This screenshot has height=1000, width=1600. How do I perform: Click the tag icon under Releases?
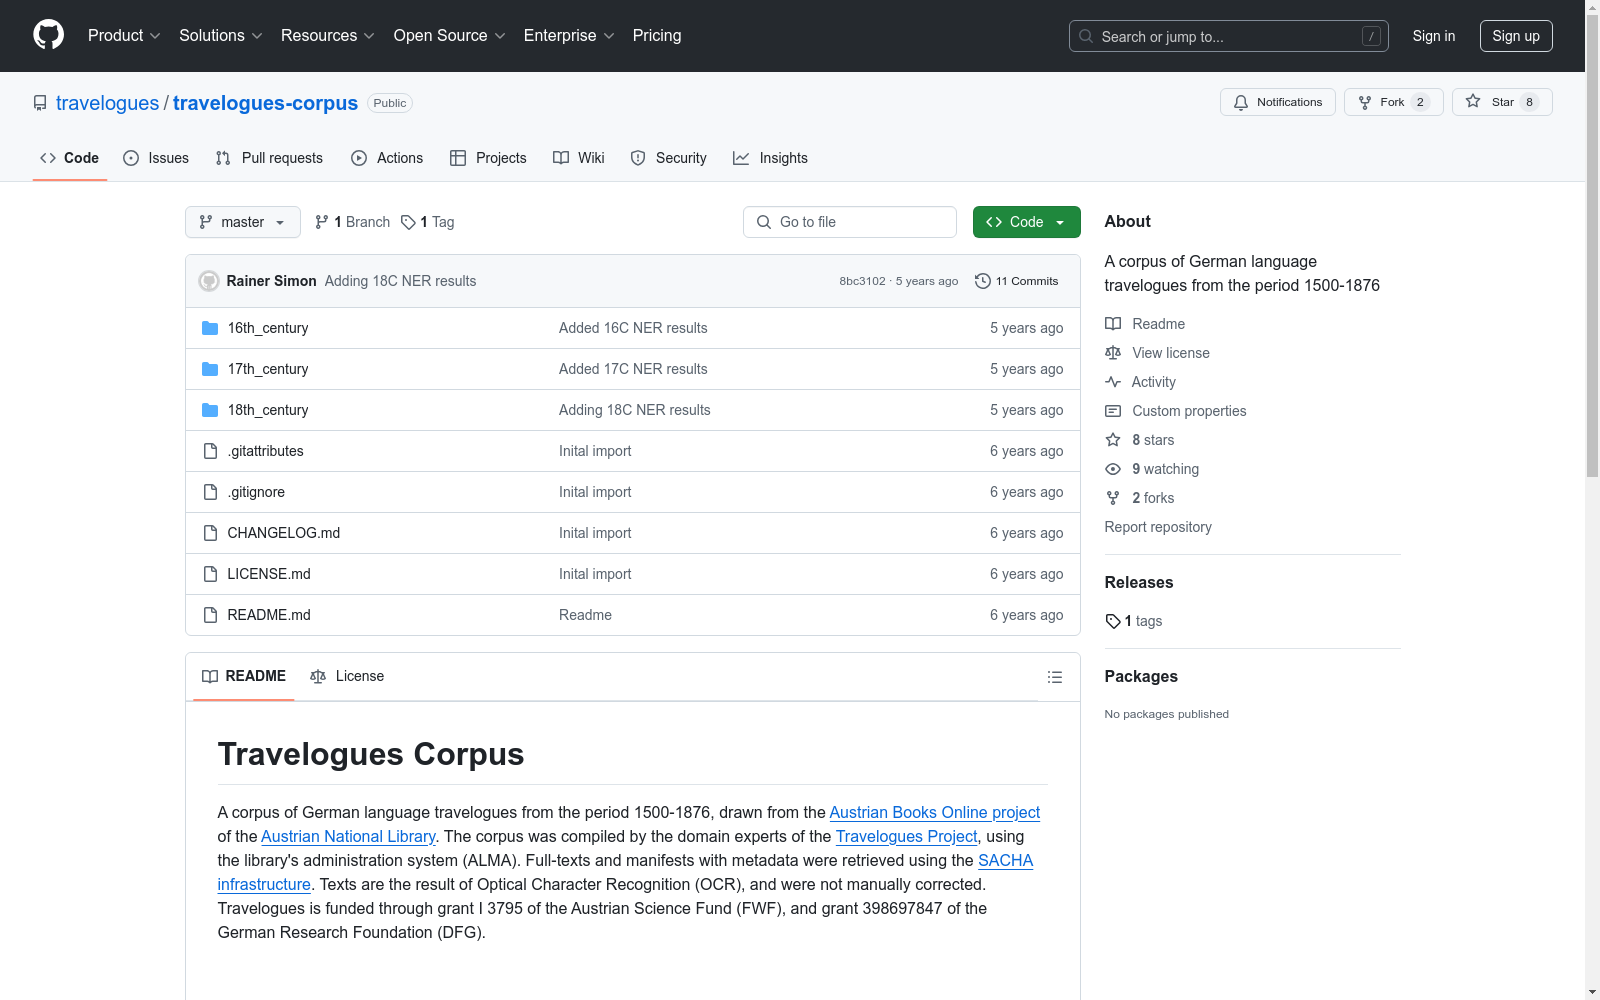[x=1113, y=621]
